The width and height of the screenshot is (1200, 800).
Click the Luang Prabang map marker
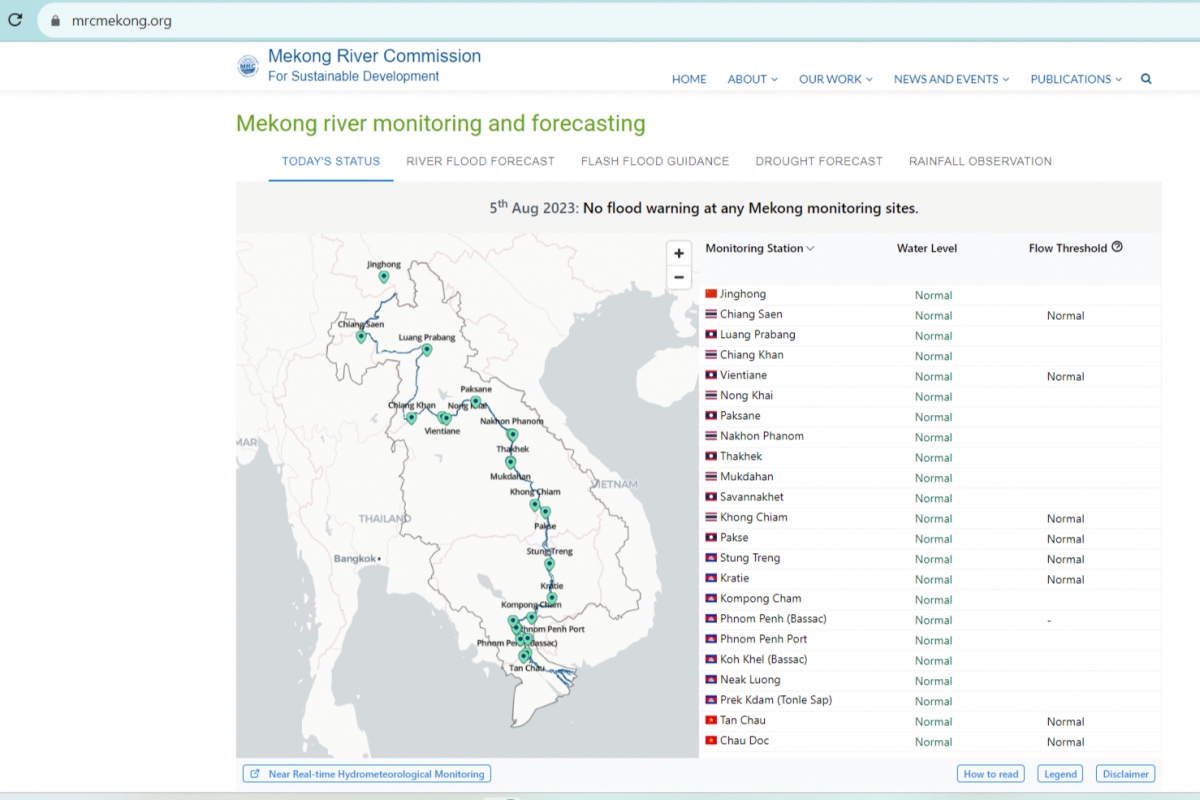(x=426, y=350)
